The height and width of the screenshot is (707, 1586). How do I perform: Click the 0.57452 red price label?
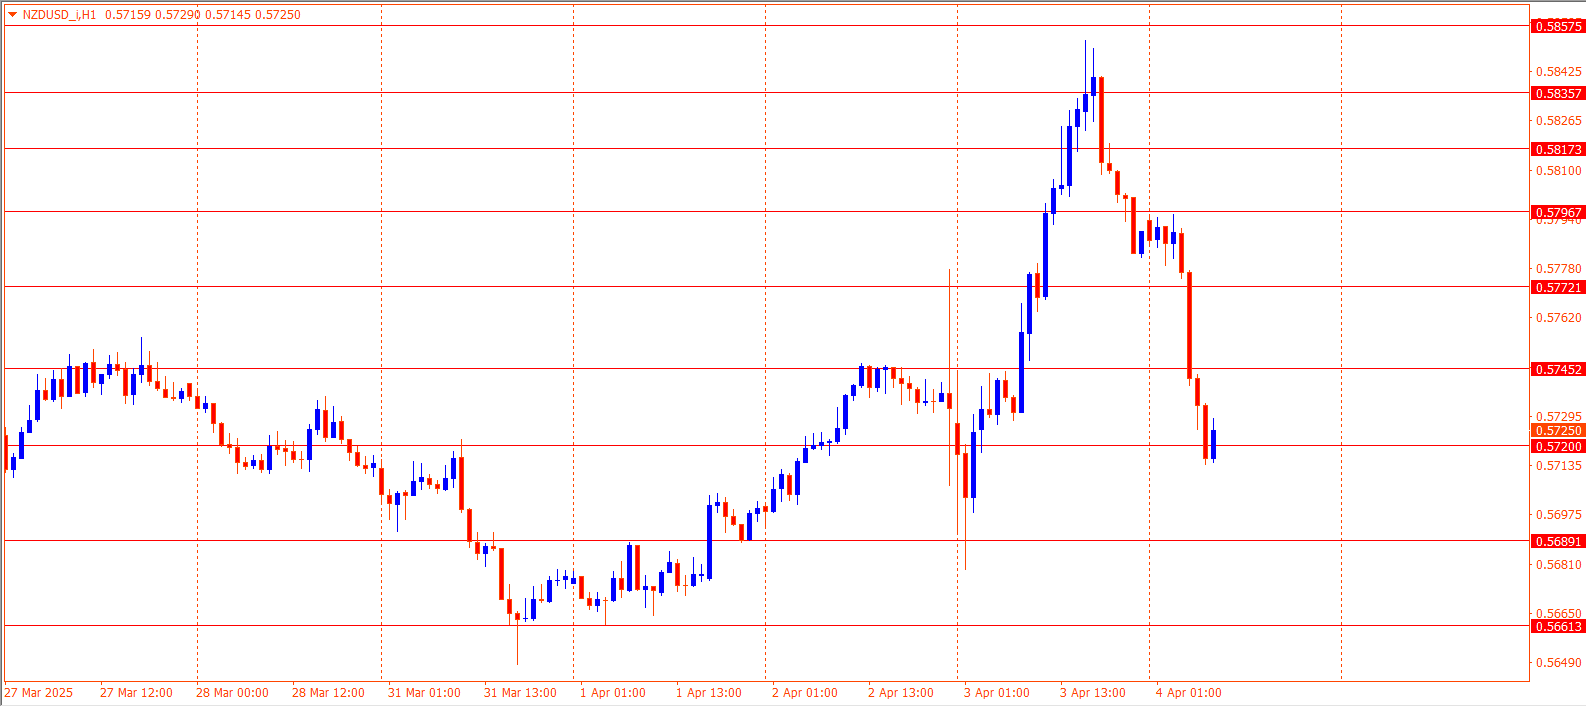(1558, 370)
